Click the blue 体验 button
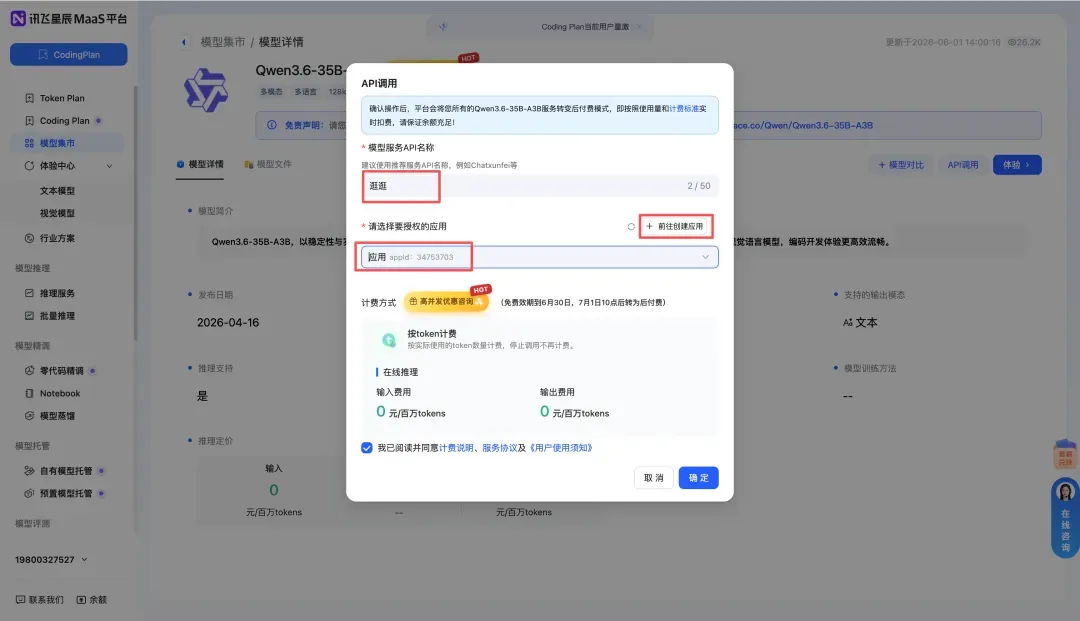 coord(1017,165)
